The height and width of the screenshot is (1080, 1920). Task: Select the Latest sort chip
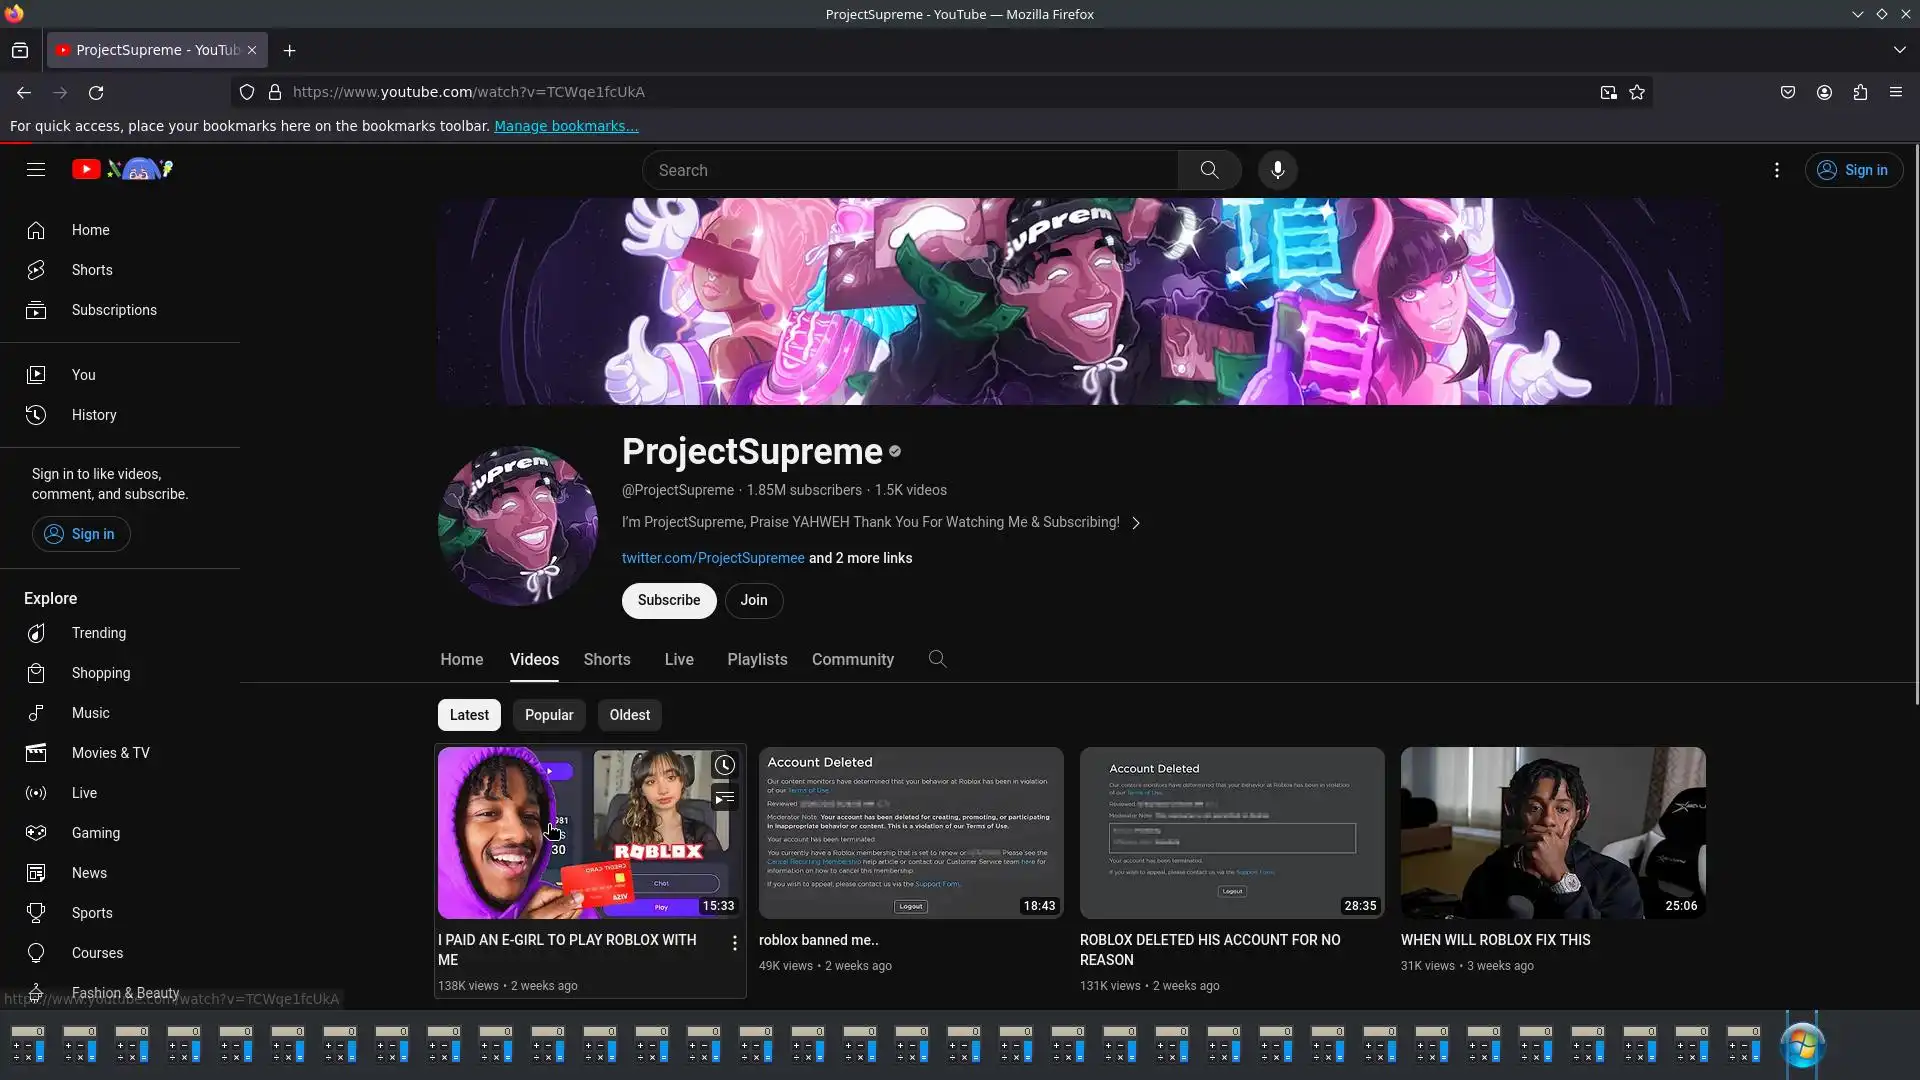click(x=469, y=715)
